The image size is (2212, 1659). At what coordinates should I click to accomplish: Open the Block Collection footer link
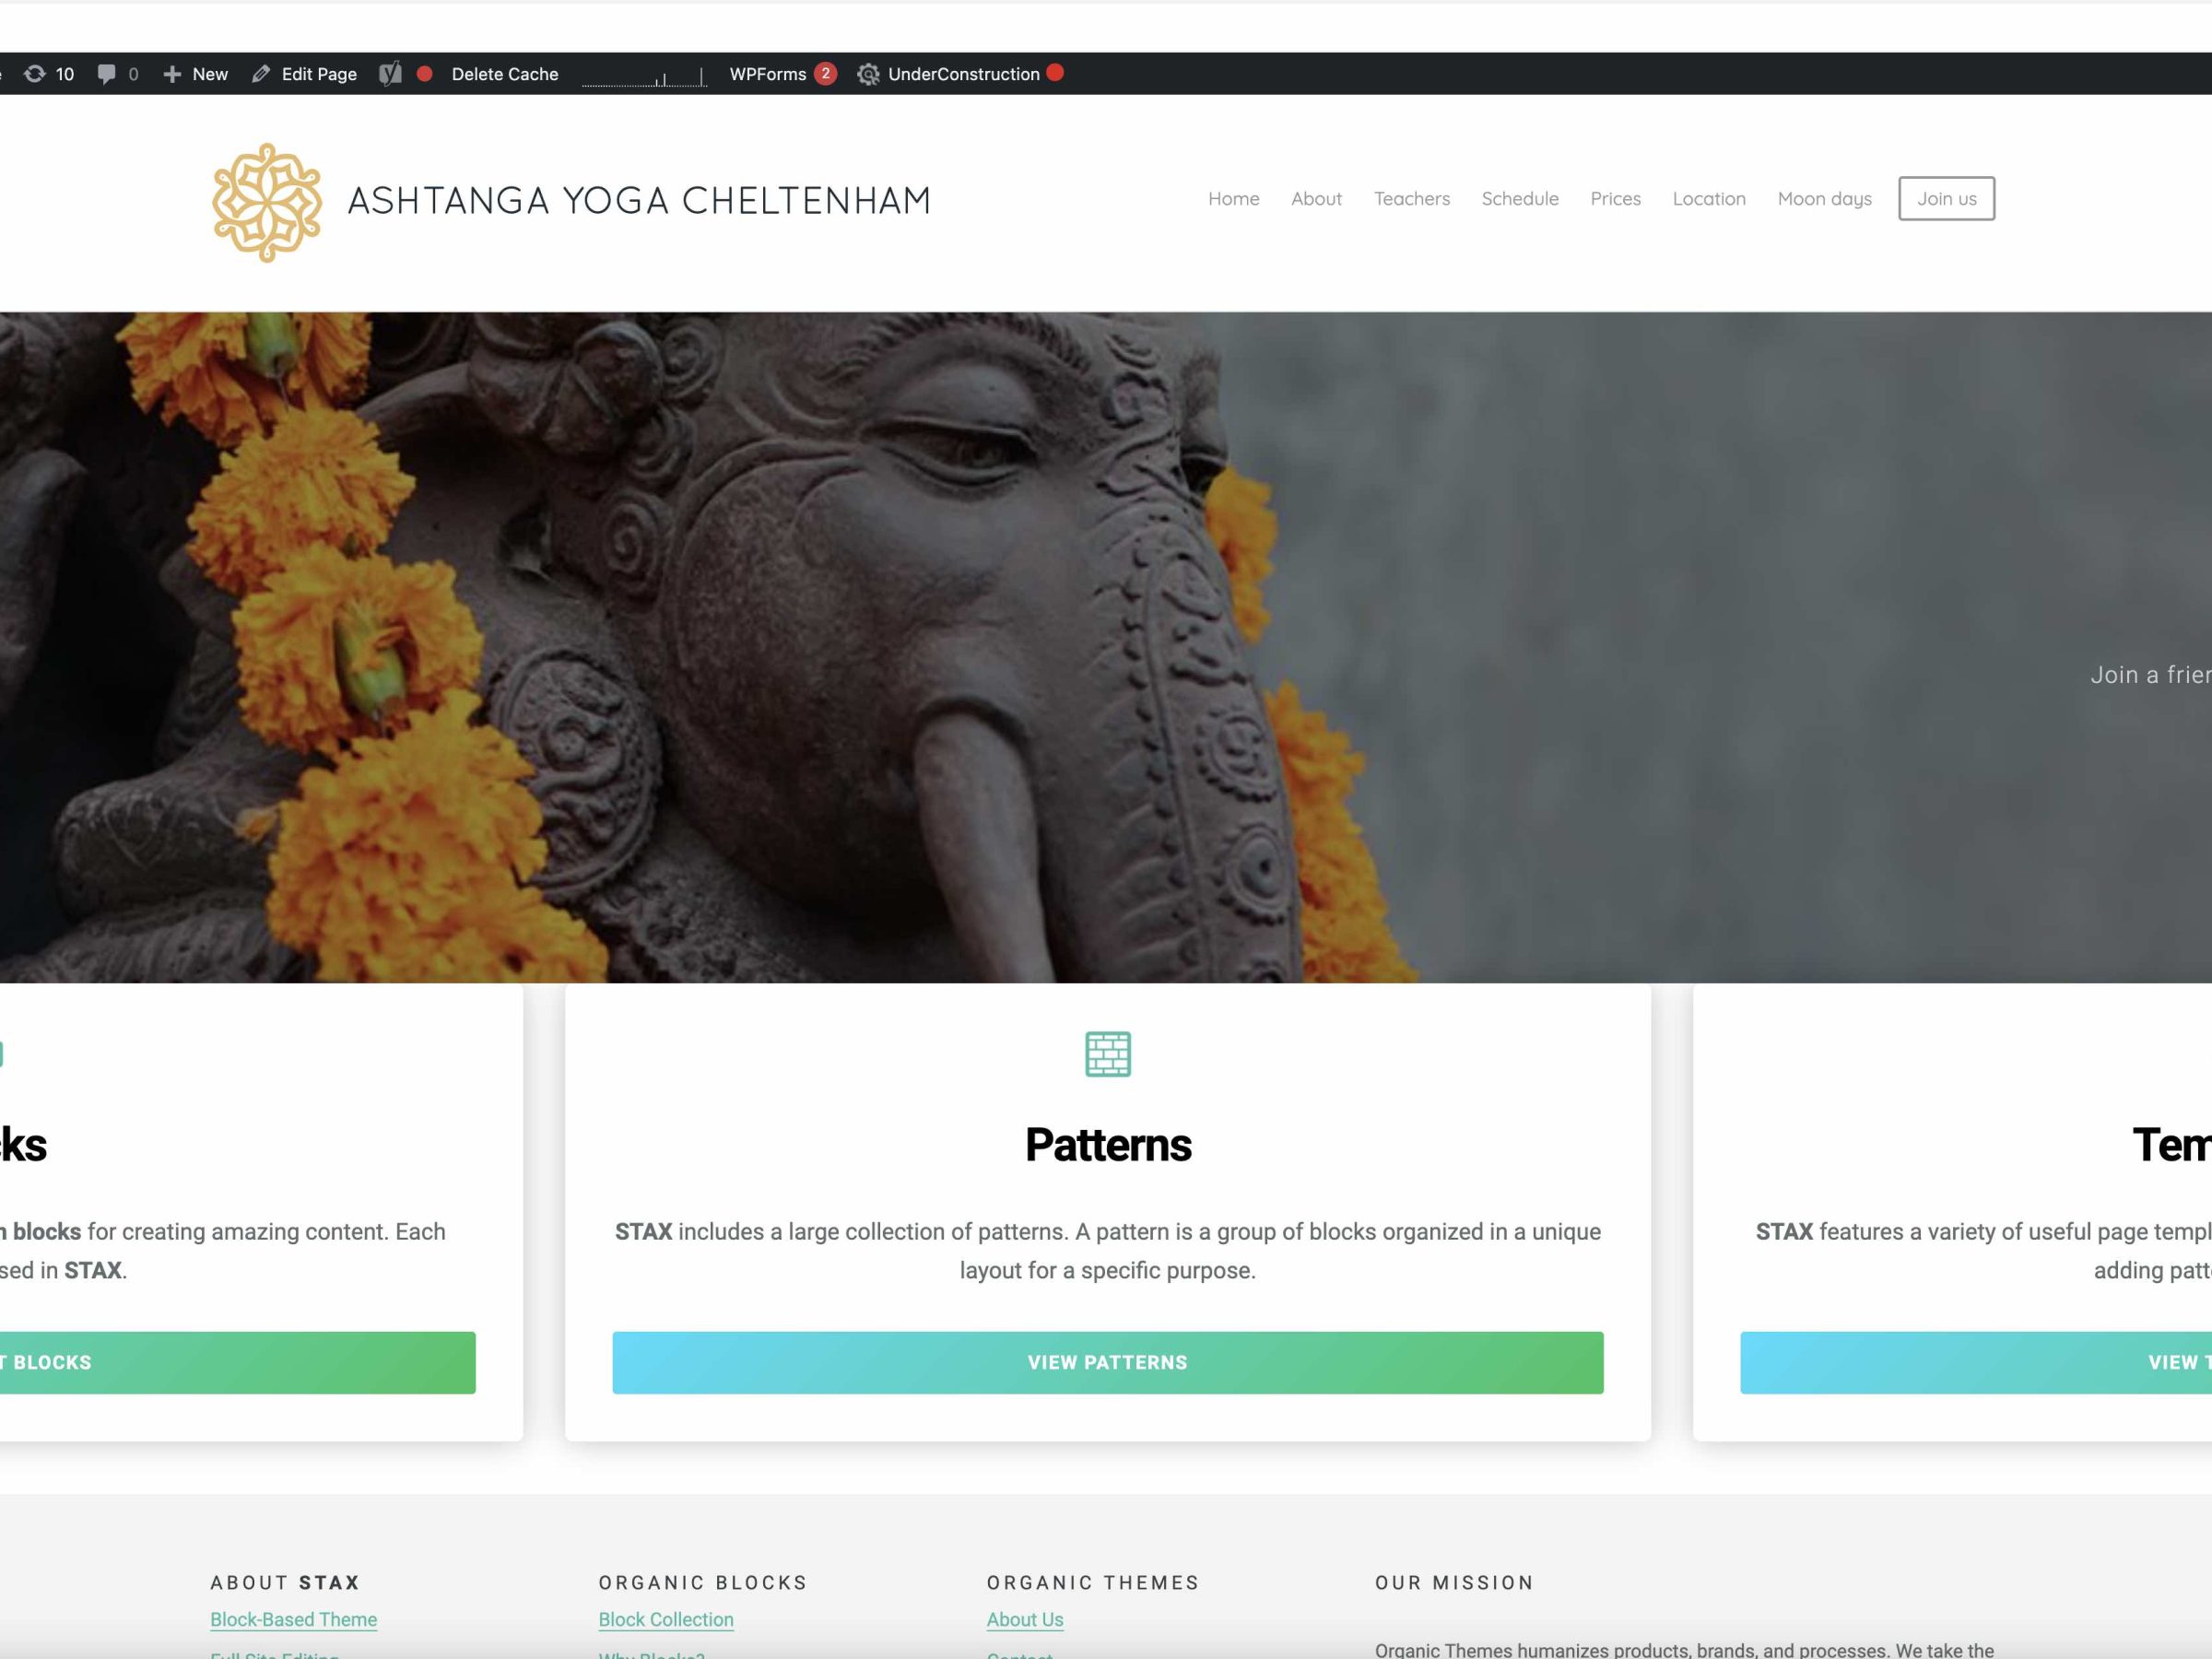point(666,1619)
